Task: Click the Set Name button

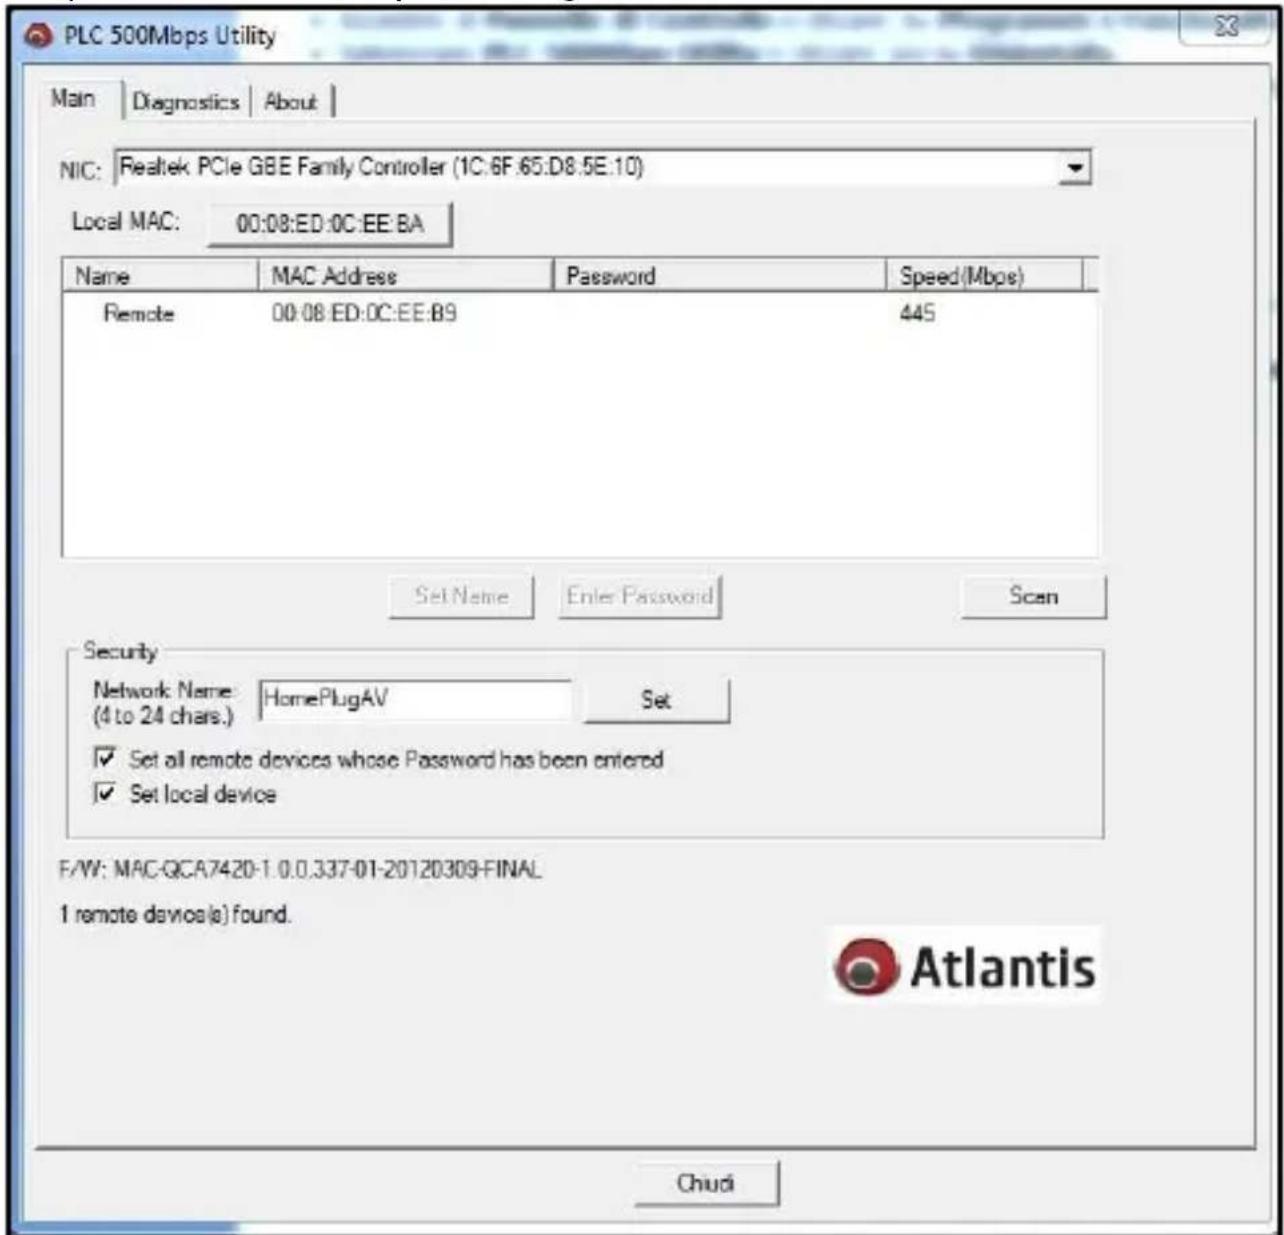Action: (461, 596)
